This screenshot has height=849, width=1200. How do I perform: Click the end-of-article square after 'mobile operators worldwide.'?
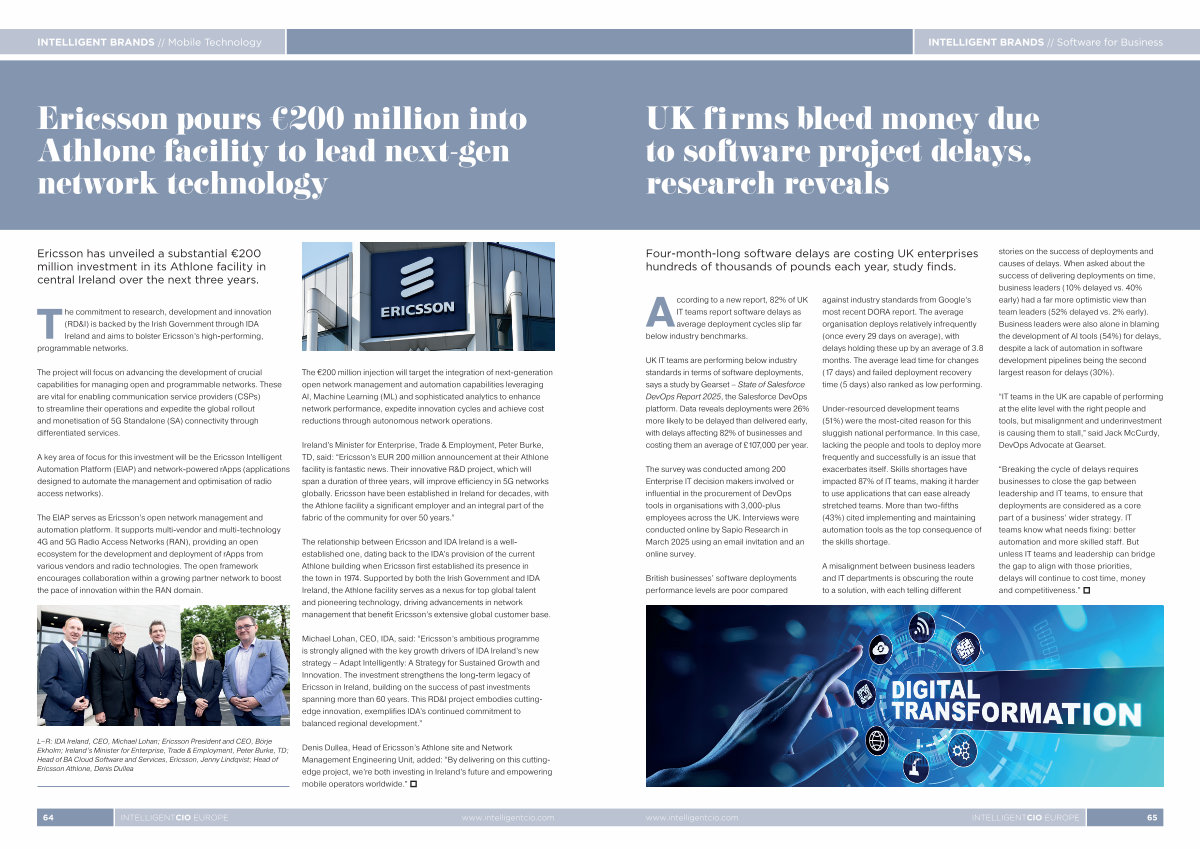click(x=413, y=784)
